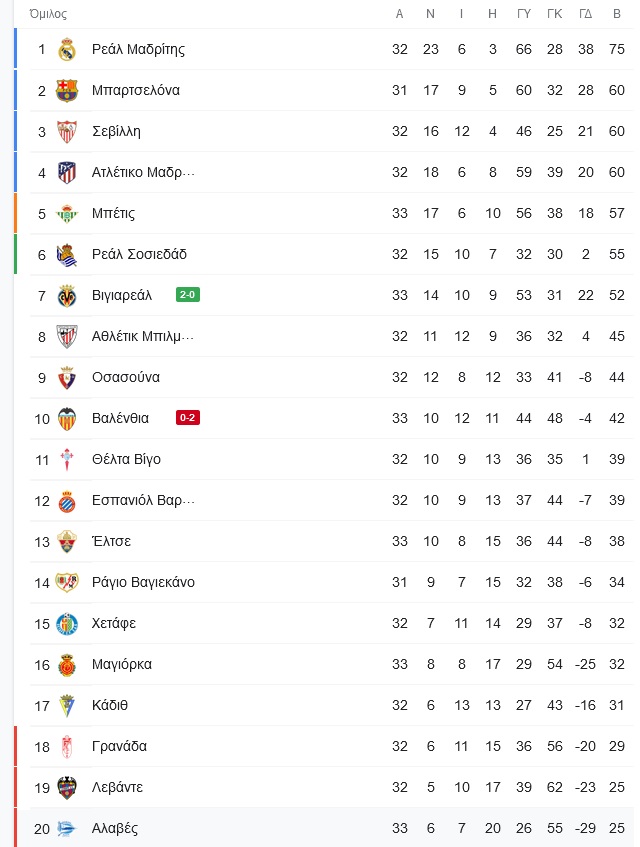Click the Όμιλος column header
This screenshot has width=640, height=847.
48,14
